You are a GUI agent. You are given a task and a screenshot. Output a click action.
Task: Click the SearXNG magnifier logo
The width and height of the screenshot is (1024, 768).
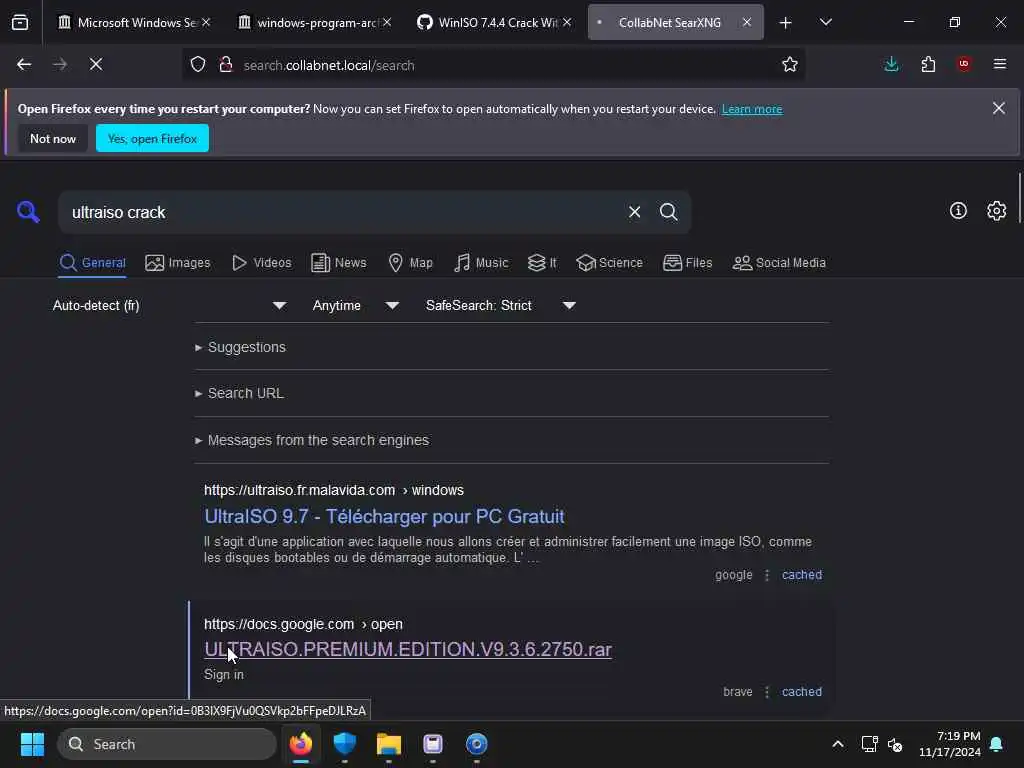(28, 212)
